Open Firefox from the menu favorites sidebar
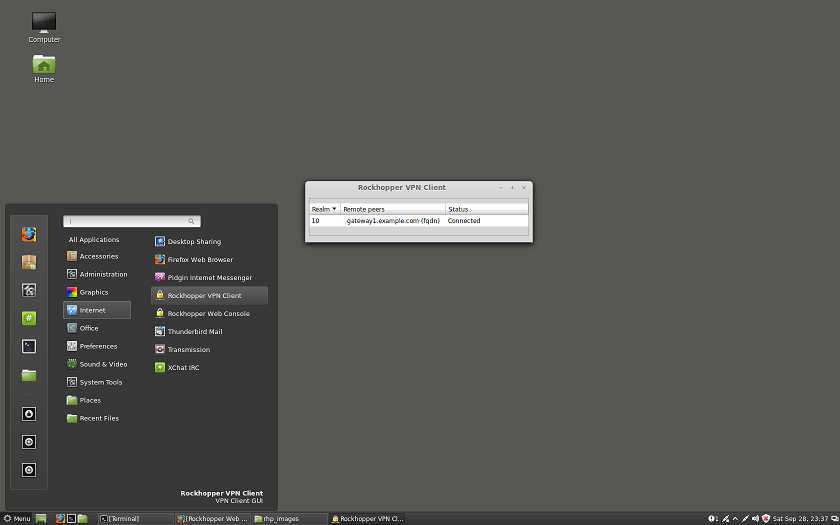This screenshot has height=525, width=840. (x=29, y=234)
